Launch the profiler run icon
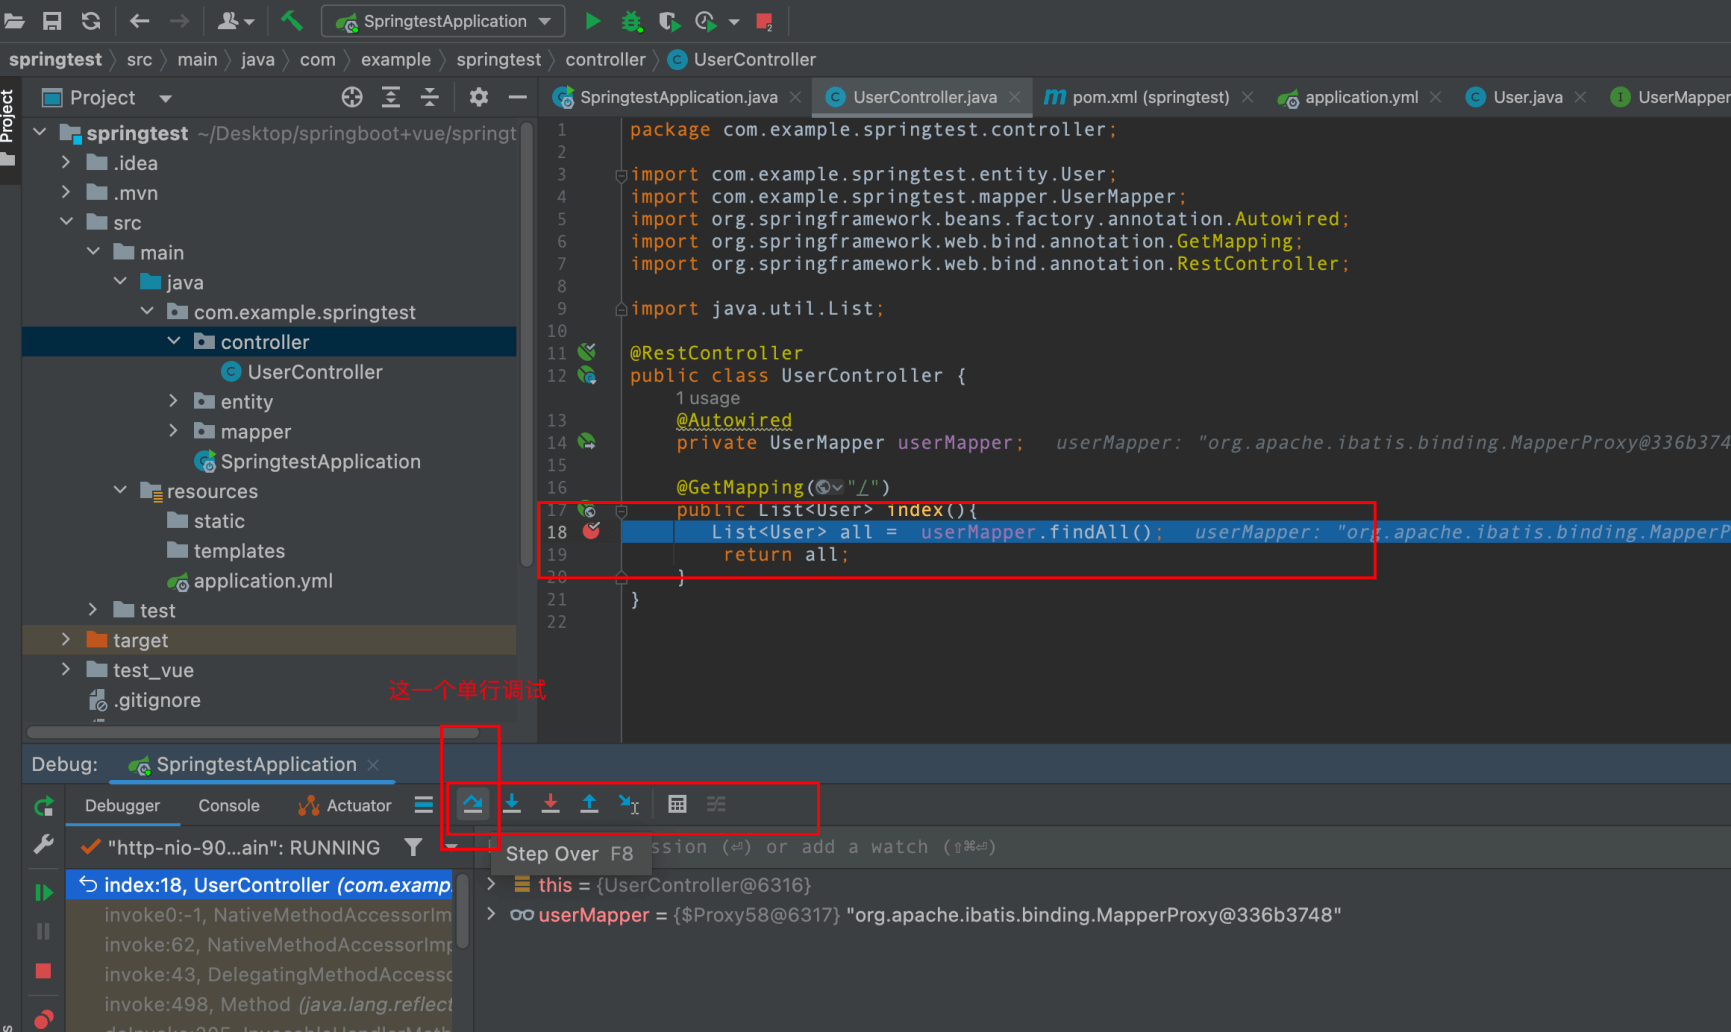This screenshot has height=1032, width=1731. click(x=707, y=21)
